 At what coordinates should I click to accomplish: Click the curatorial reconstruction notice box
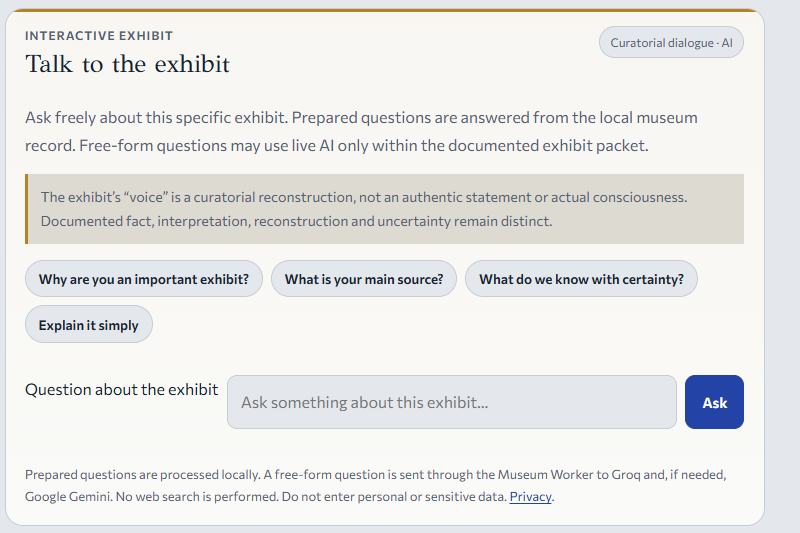[385, 209]
